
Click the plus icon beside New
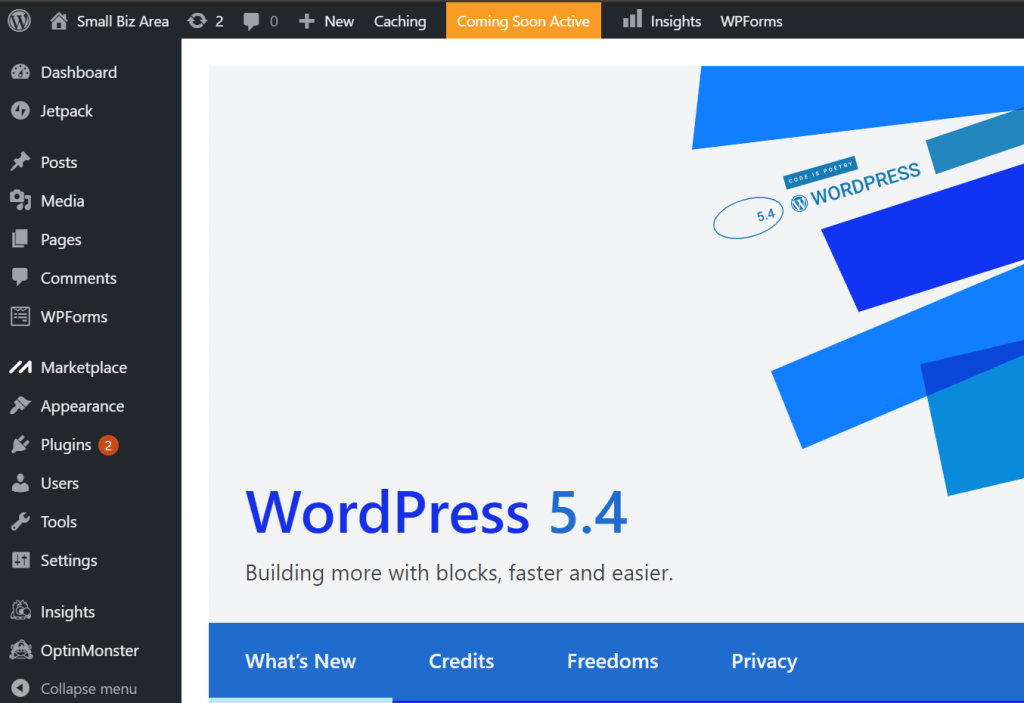(306, 22)
